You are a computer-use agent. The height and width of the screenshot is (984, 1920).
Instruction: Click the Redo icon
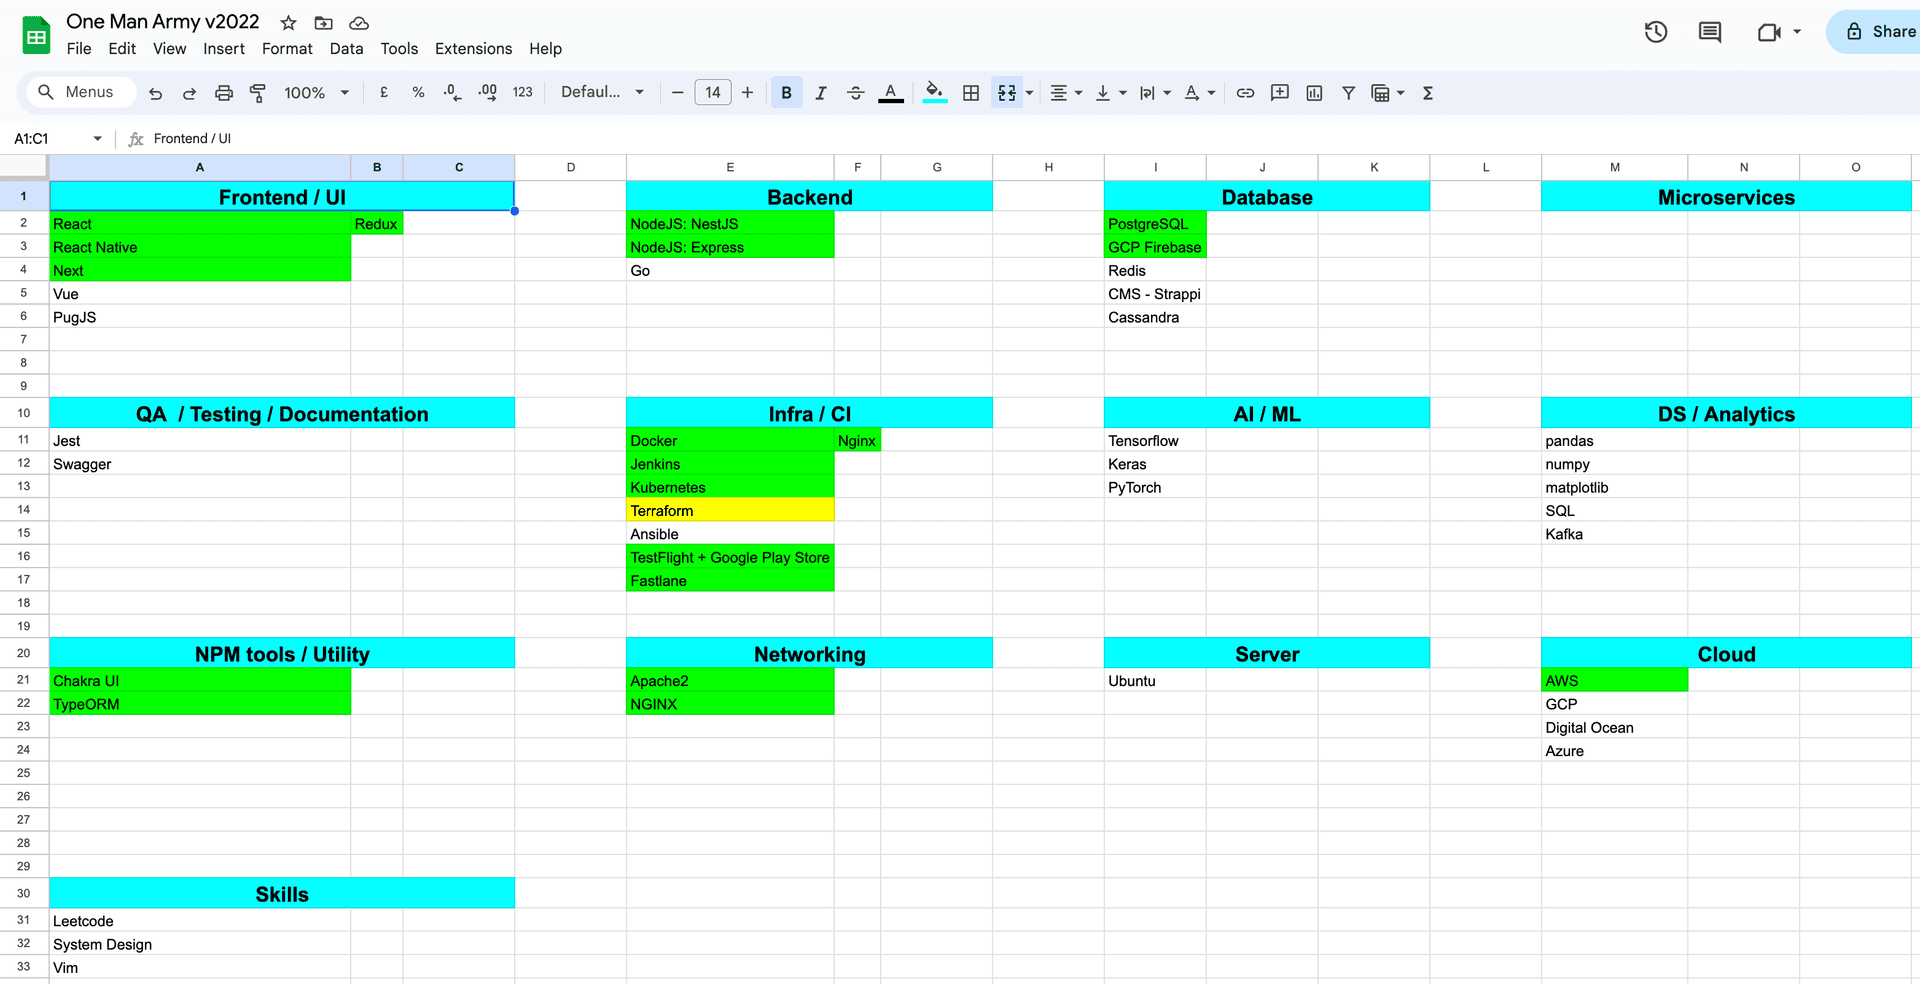(x=189, y=93)
